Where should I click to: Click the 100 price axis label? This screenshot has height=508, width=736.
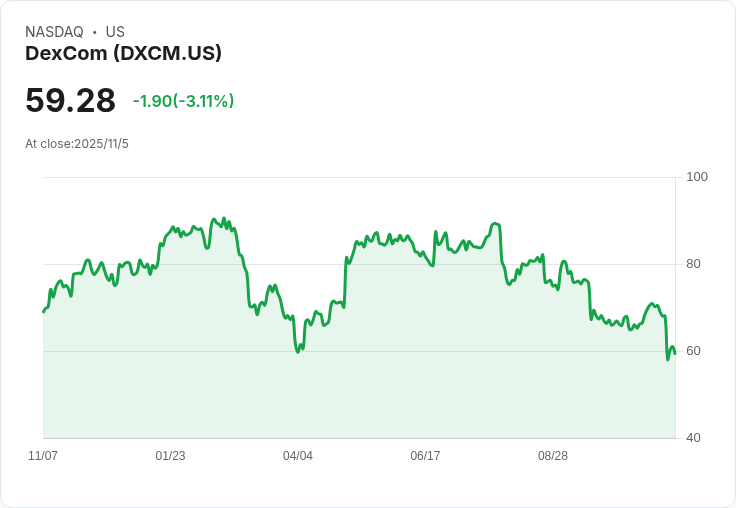point(697,177)
